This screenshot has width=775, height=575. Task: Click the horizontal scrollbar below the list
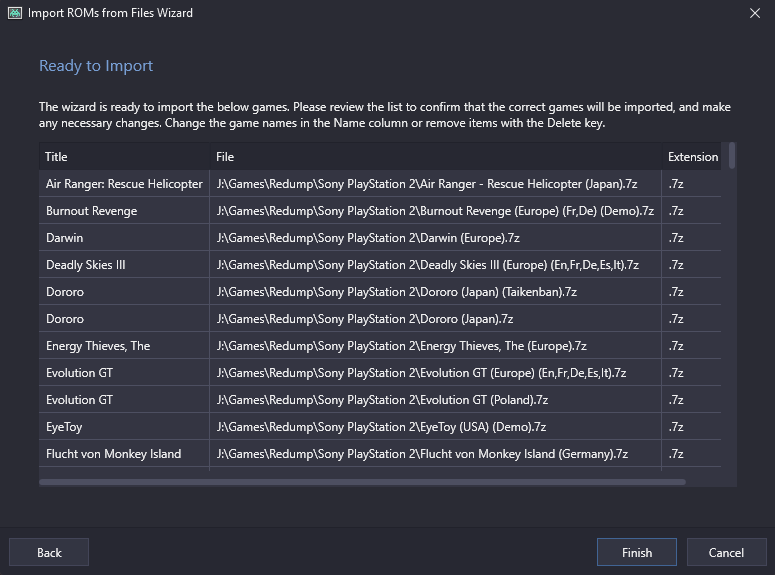[362, 482]
